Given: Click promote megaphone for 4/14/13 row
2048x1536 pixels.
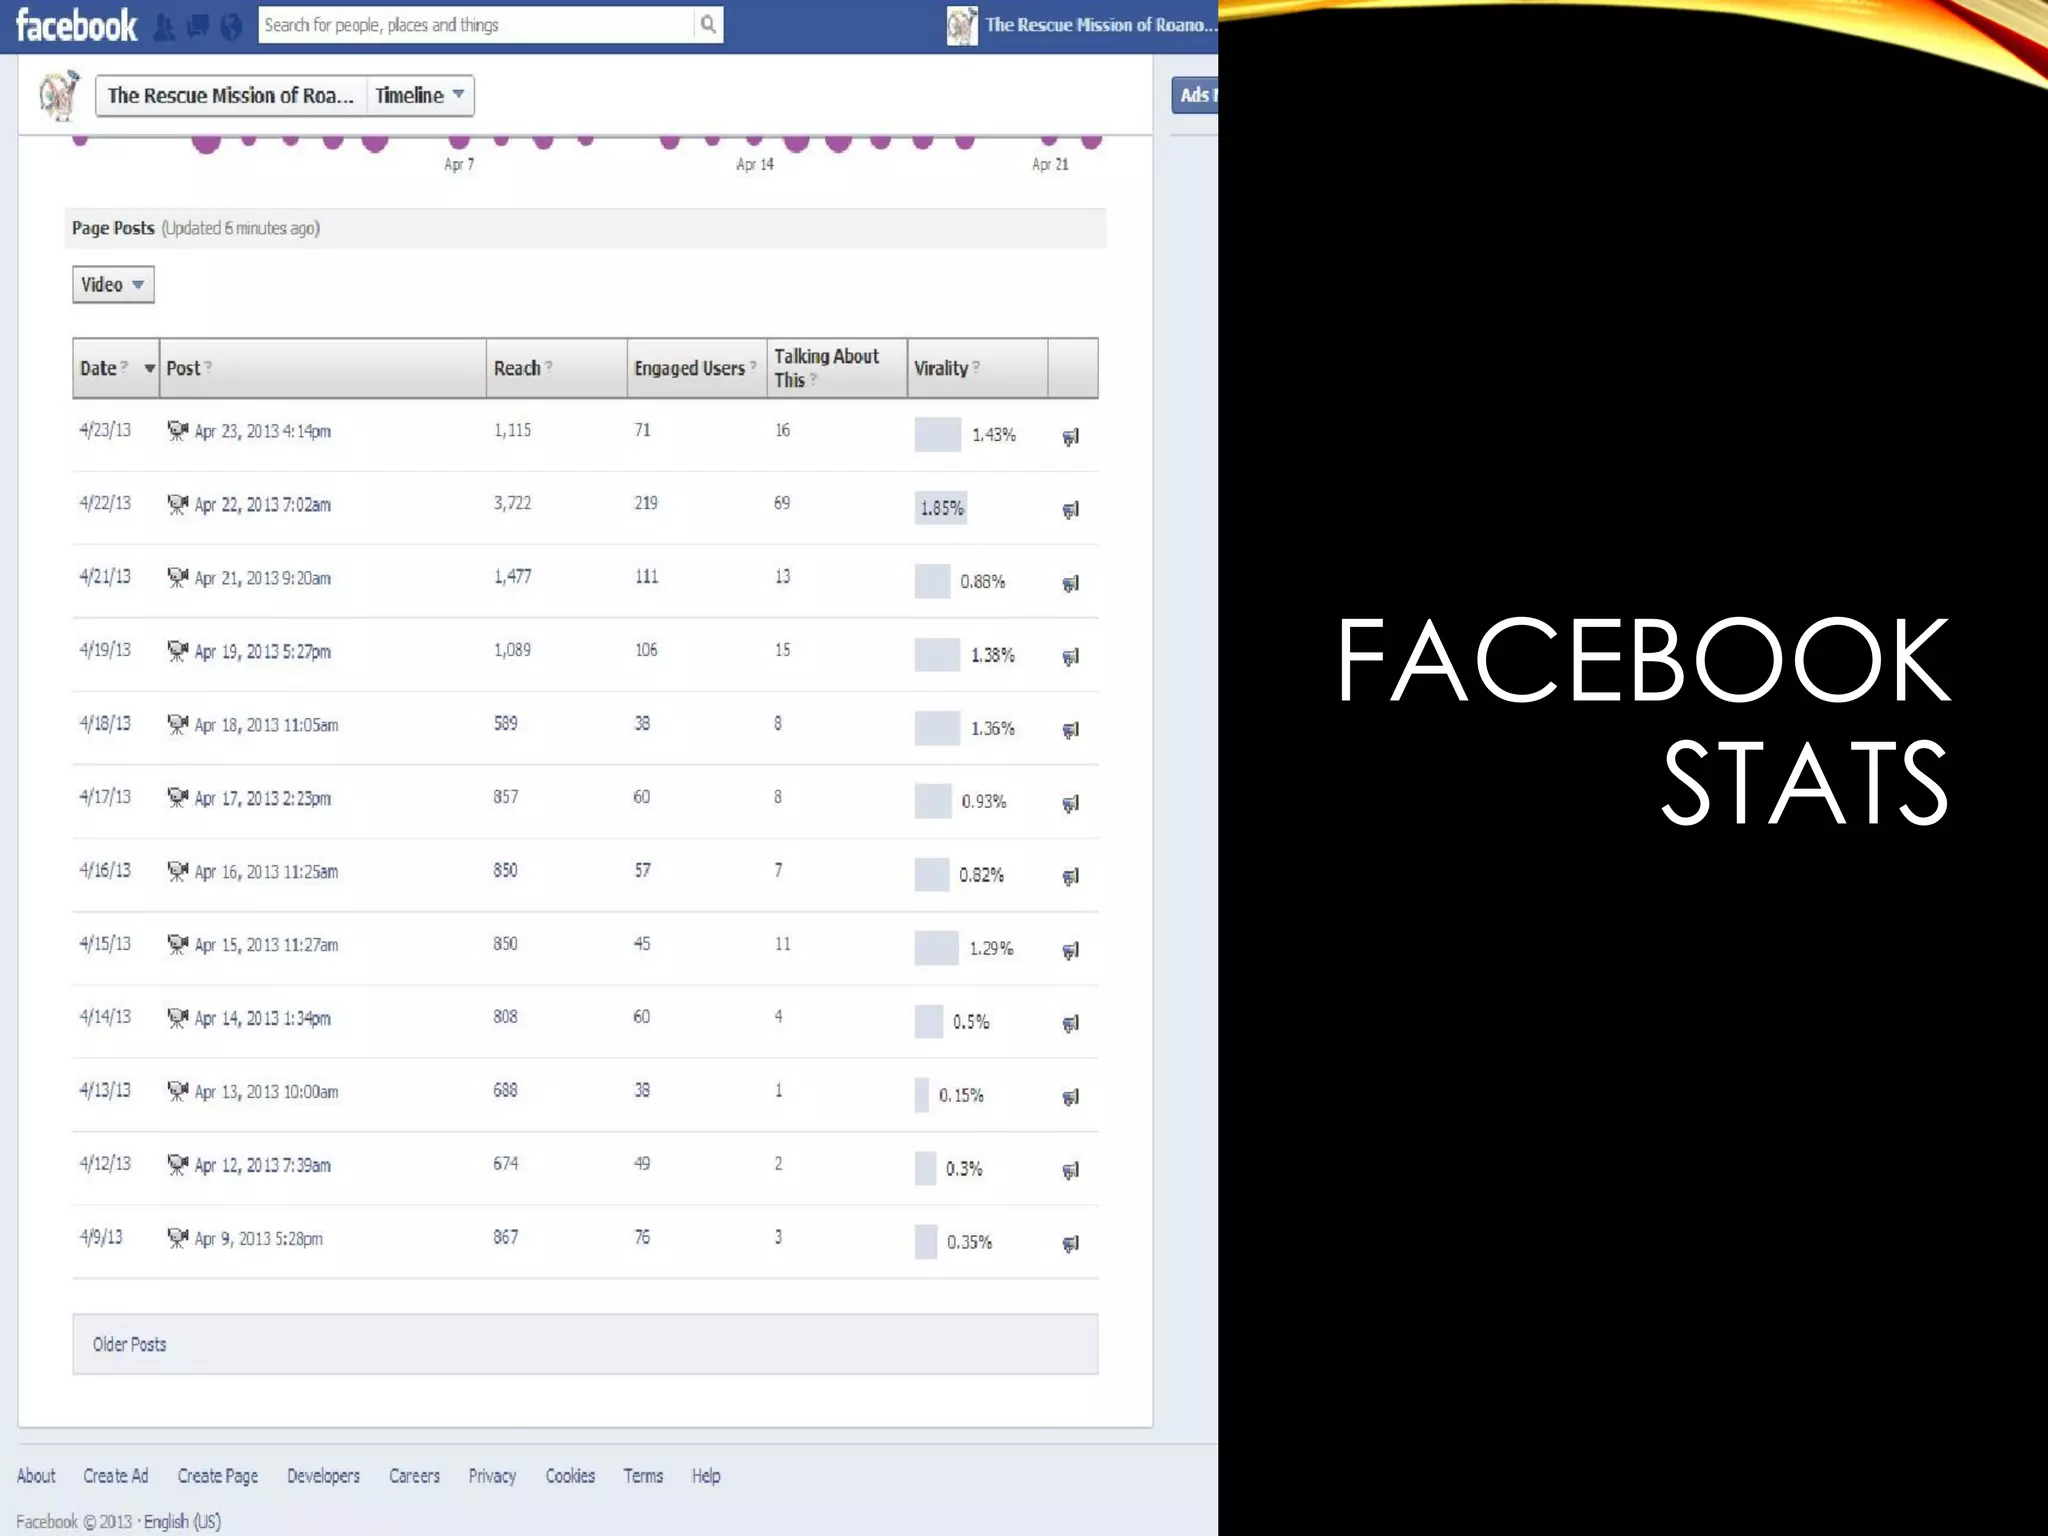Looking at the screenshot, I should click(1071, 1024).
